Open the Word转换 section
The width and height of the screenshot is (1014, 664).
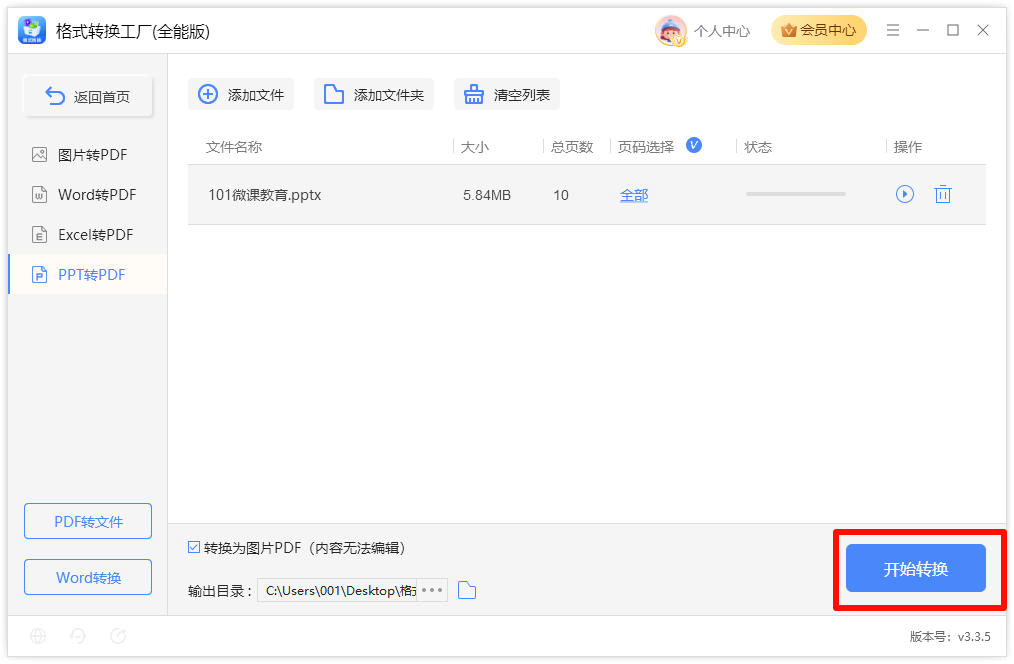(x=88, y=577)
